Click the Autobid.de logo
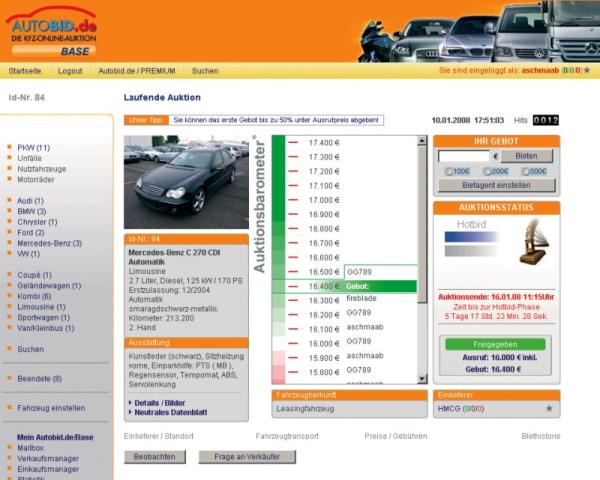The height and width of the screenshot is (480, 600). click(51, 32)
